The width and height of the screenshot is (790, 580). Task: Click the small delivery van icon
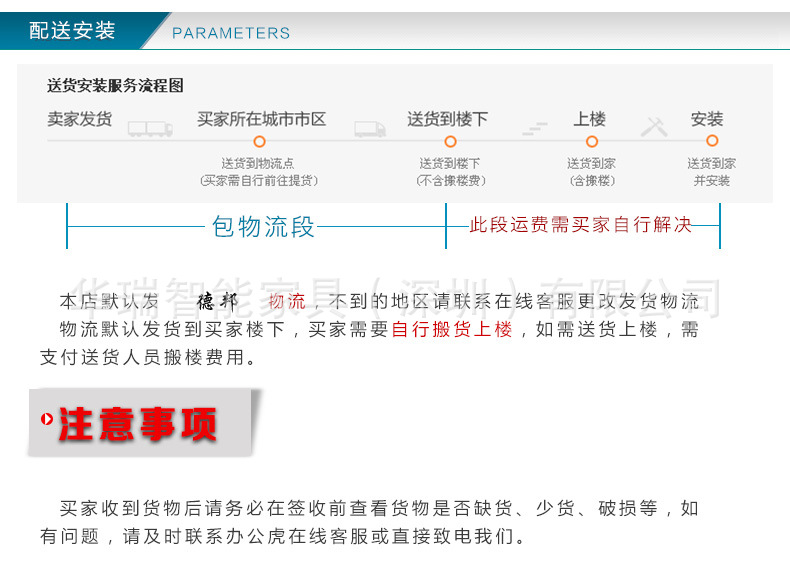pos(369,128)
